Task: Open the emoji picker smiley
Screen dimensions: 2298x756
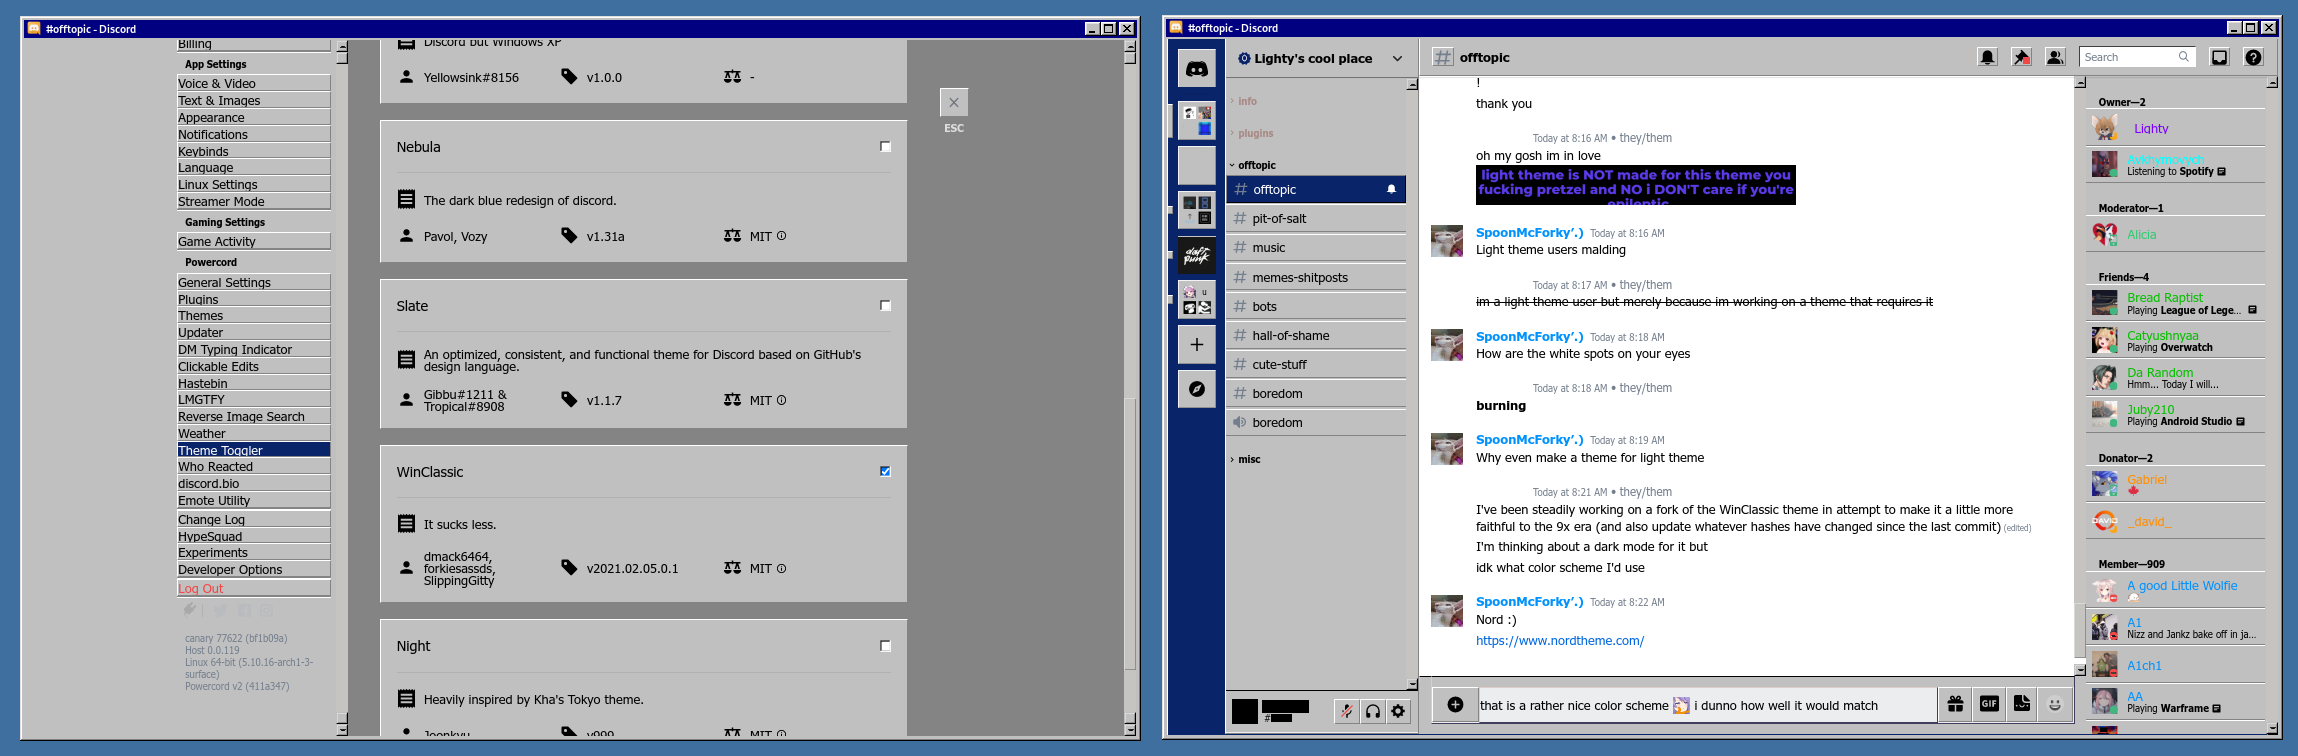Action: point(2054,704)
